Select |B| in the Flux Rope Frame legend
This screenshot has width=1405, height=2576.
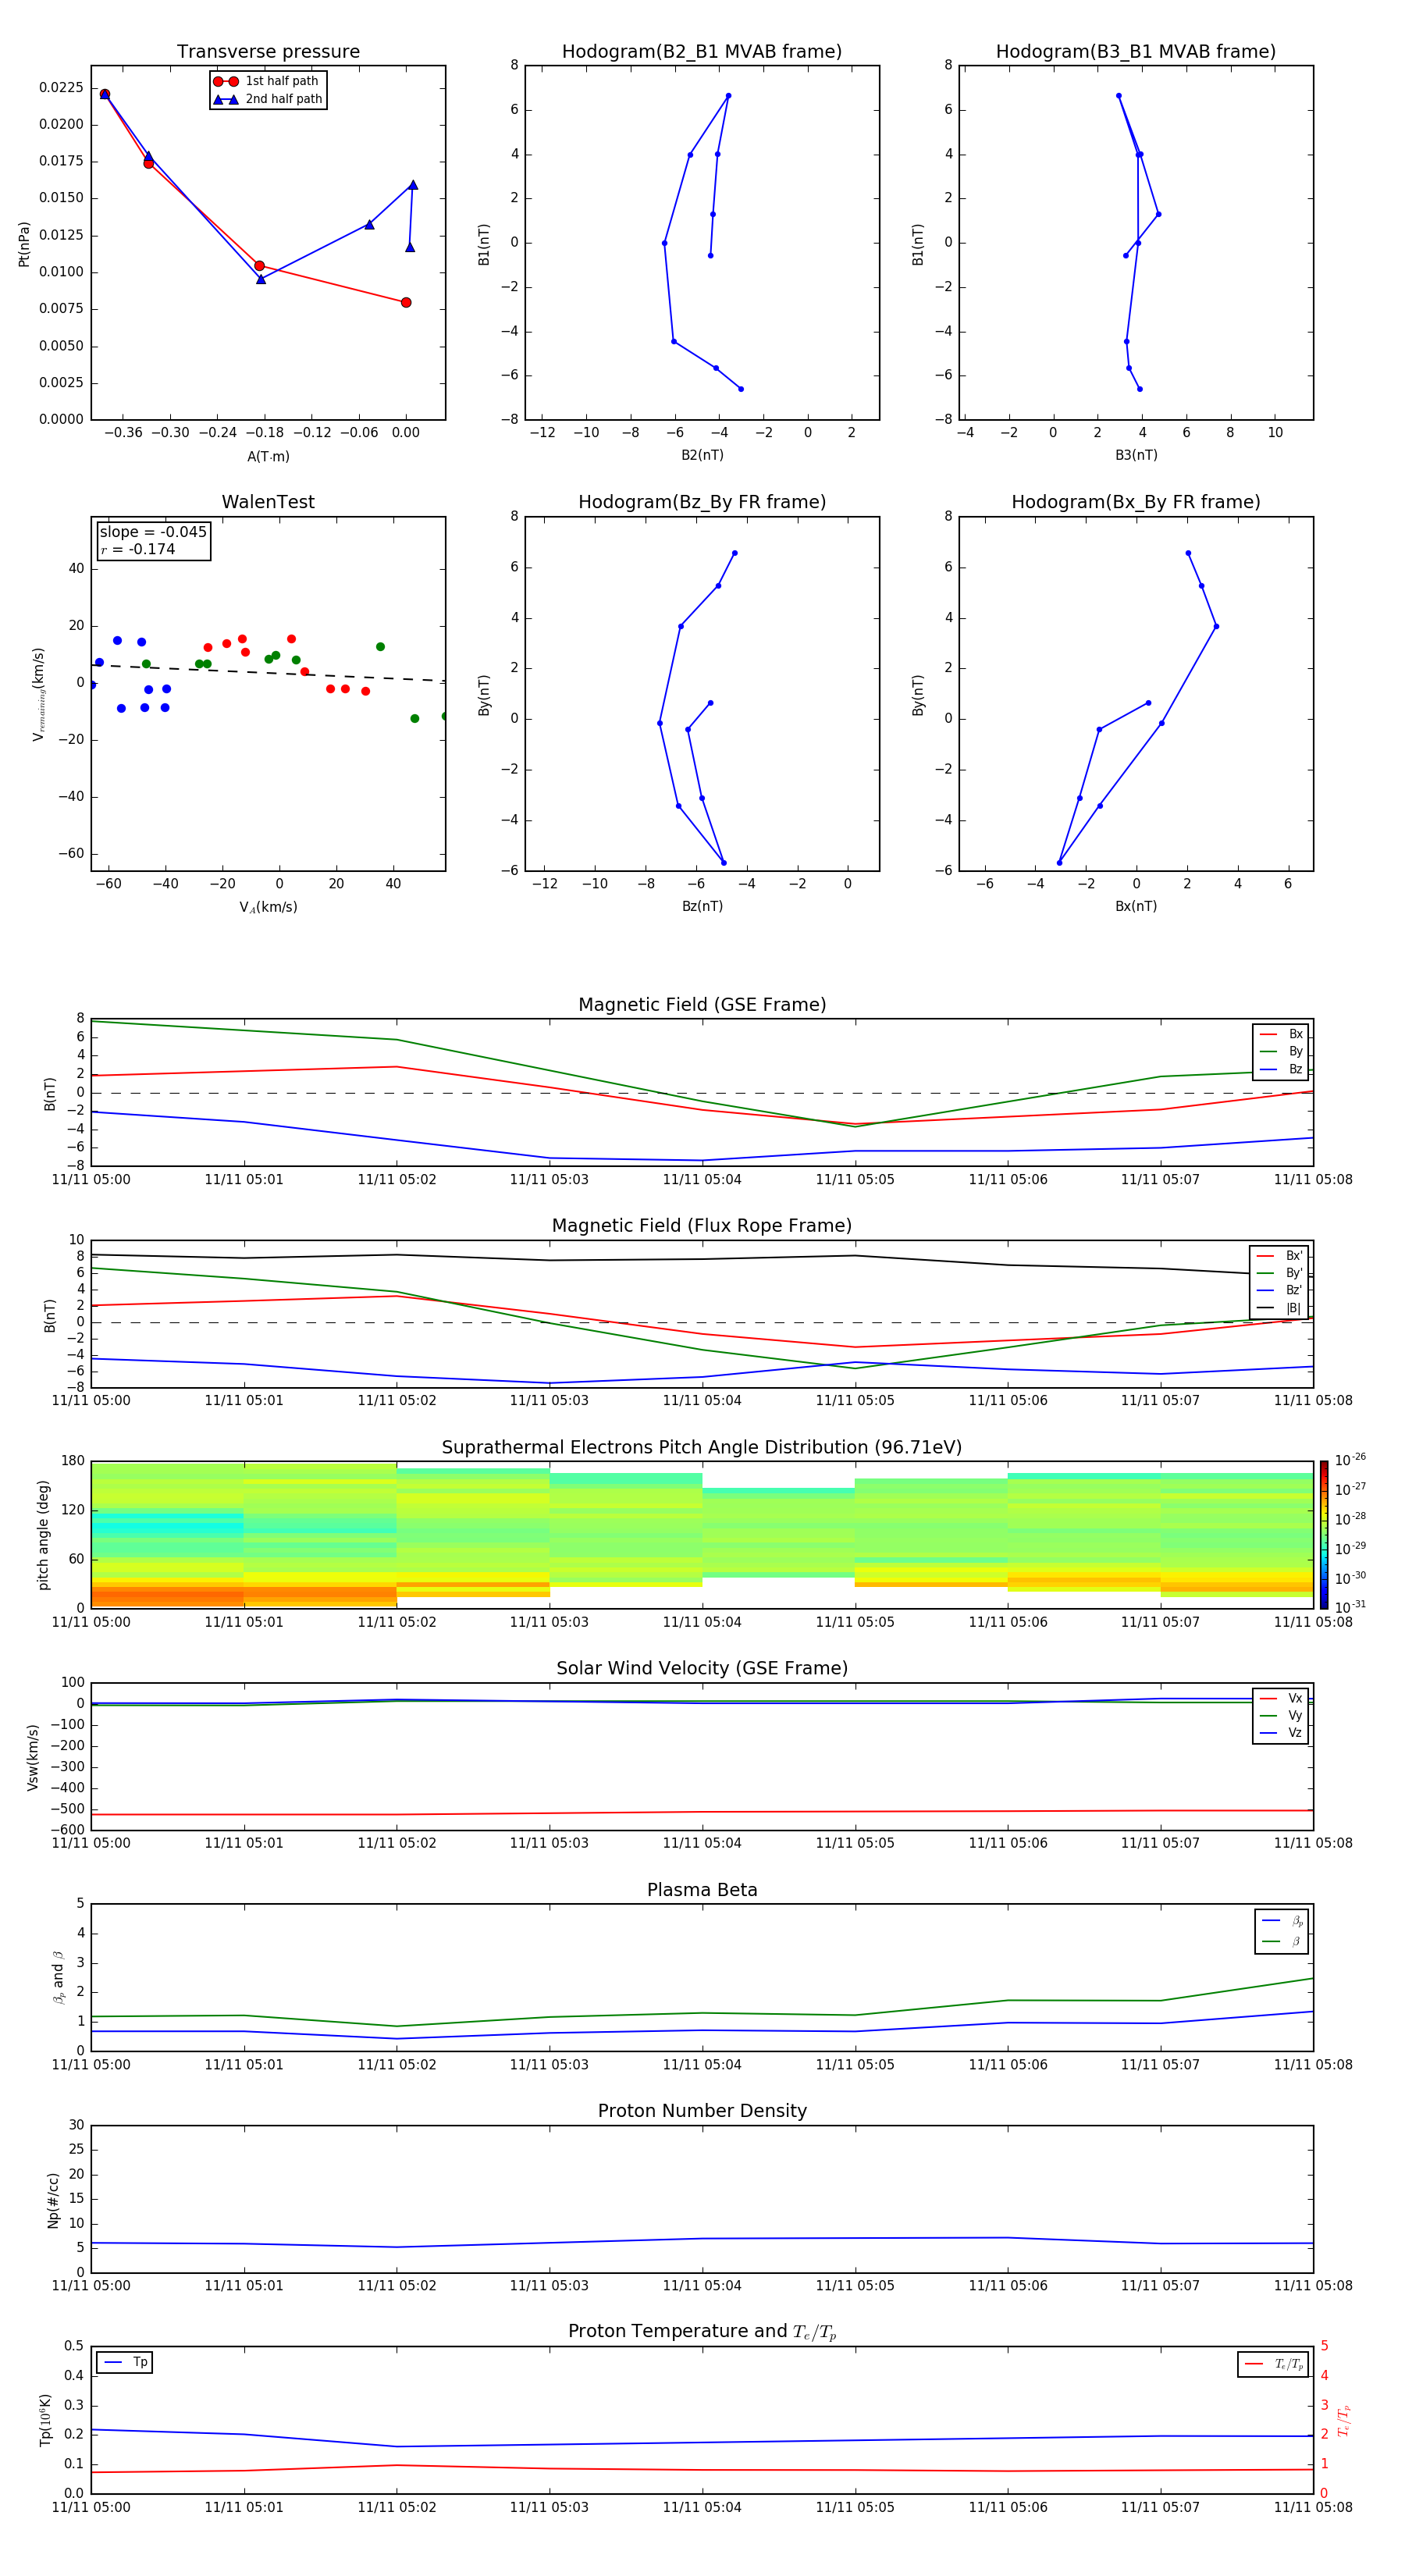click(x=1280, y=1308)
